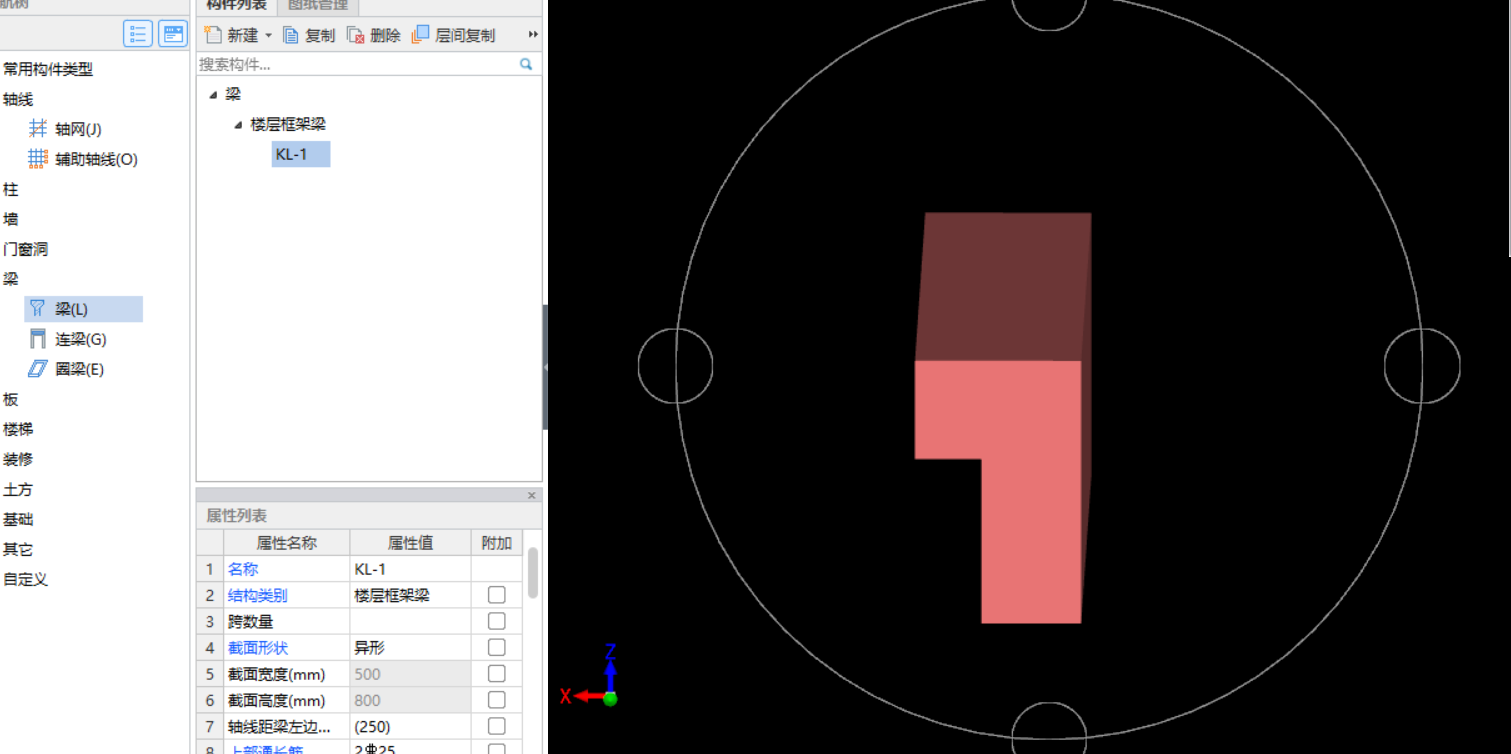This screenshot has width=1511, height=754.
Task: Close the 属性列表 panel
Action: tap(532, 495)
